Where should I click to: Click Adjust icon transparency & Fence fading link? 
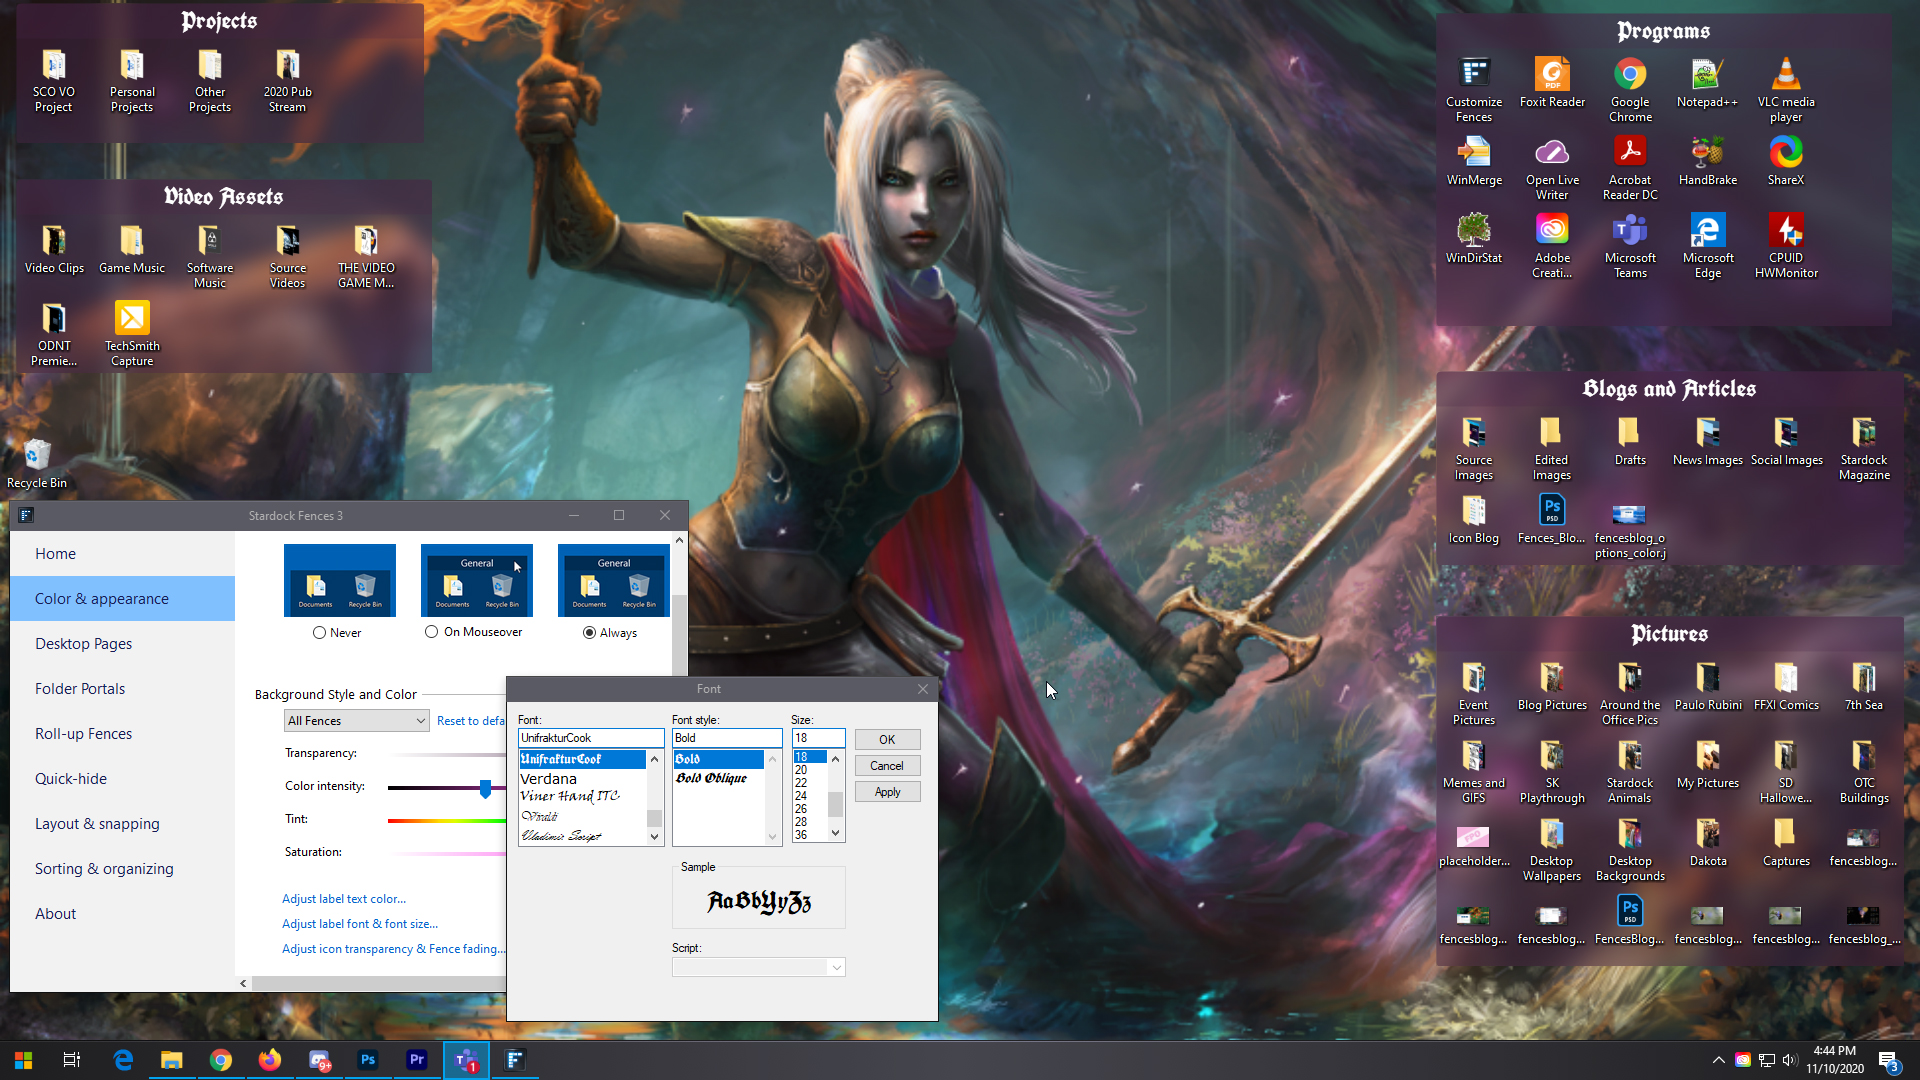tap(393, 949)
